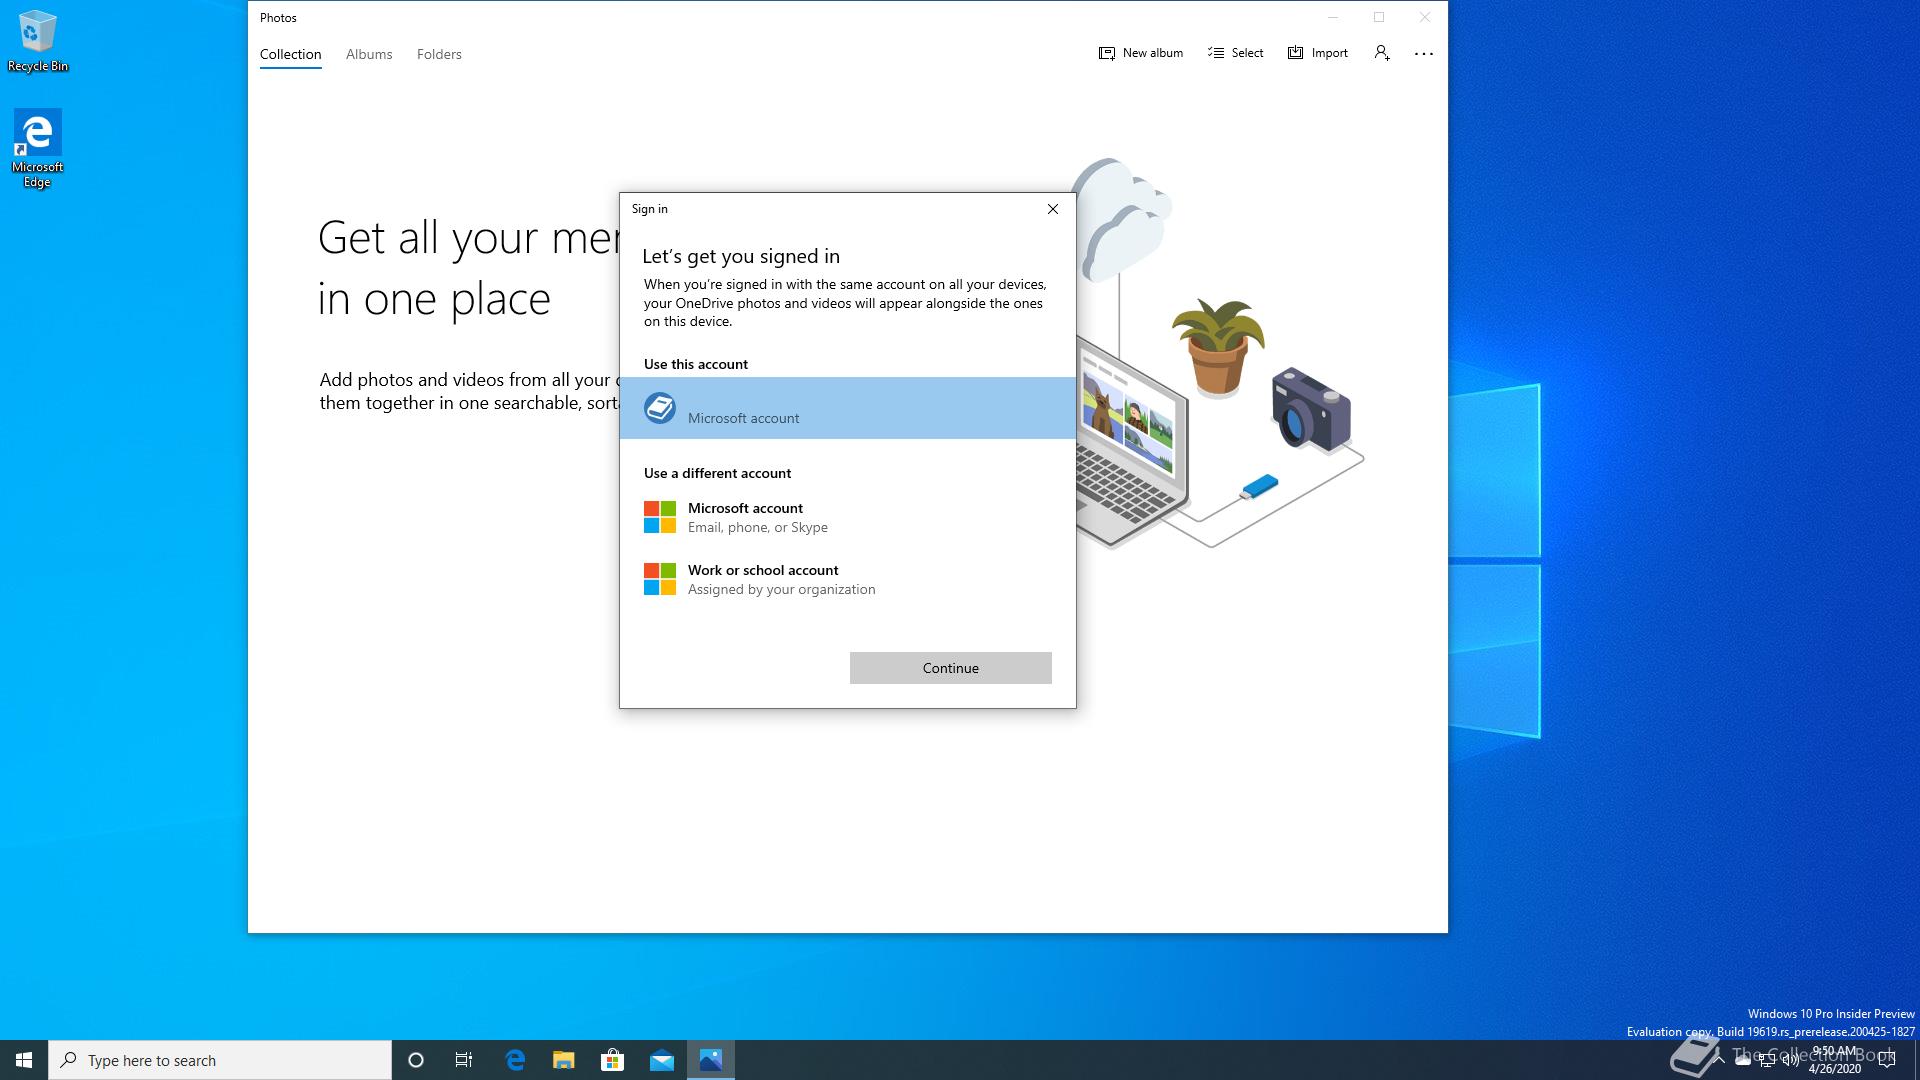Image resolution: width=1920 pixels, height=1080 pixels.
Task: Click New album in Photos toolbar
Action: point(1141,53)
